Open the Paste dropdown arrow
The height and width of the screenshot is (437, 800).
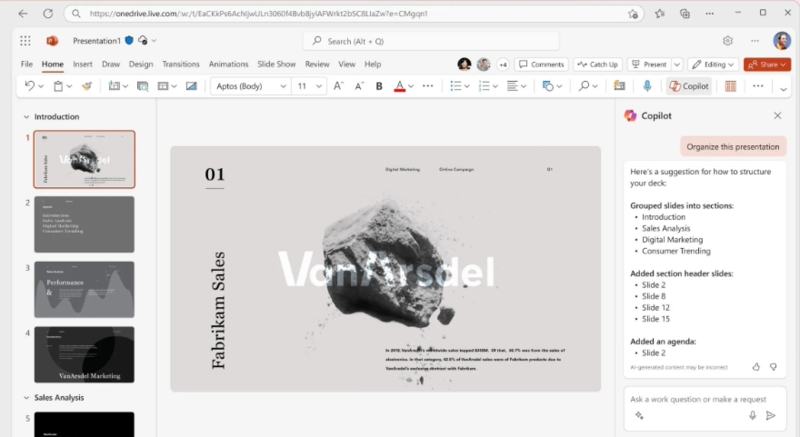pos(69,87)
